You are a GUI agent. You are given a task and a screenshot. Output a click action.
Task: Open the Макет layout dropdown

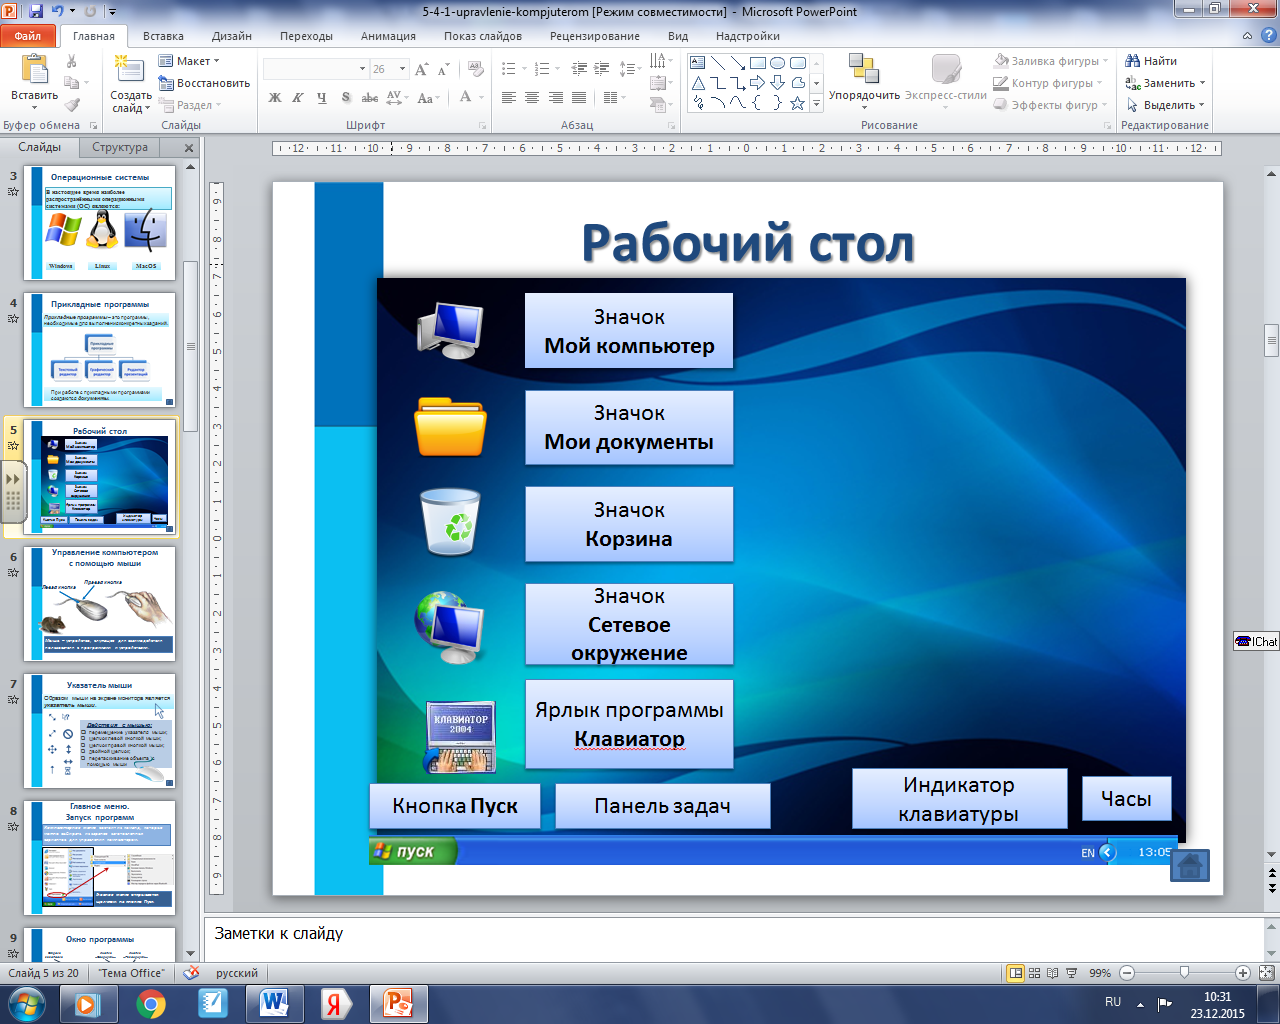click(x=190, y=61)
